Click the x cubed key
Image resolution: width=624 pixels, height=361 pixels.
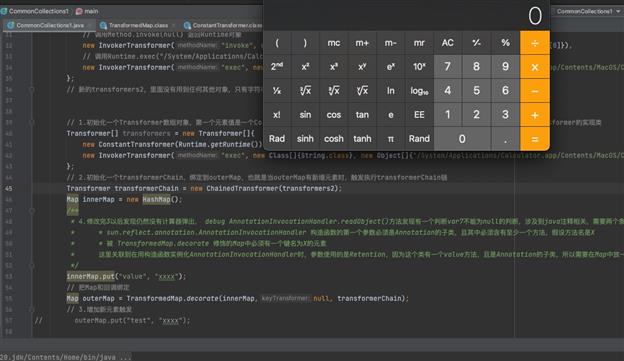coord(334,66)
